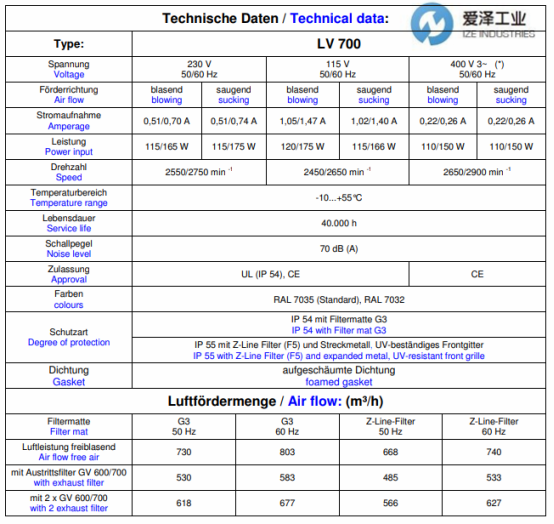Click the 'Schallpegel Noise level' label
The image size is (554, 524).
tap(69, 249)
